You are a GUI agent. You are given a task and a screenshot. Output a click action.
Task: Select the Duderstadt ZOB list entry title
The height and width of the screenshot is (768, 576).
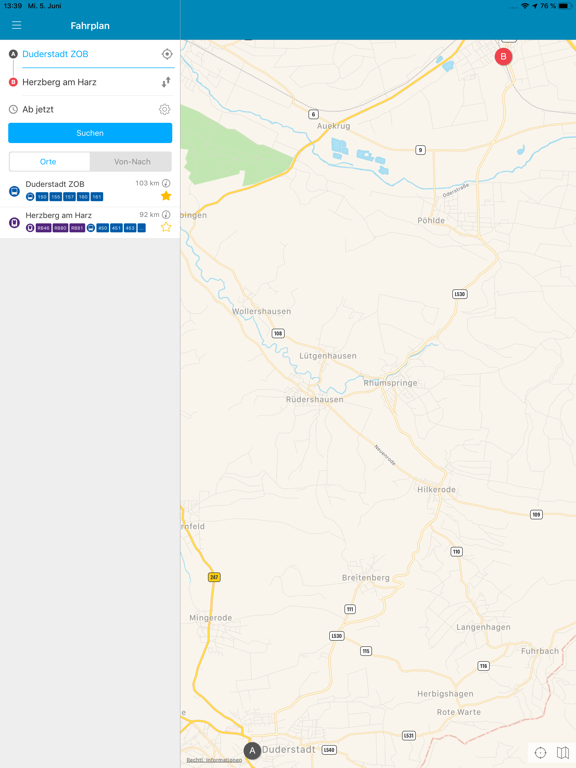pyautogui.click(x=55, y=184)
